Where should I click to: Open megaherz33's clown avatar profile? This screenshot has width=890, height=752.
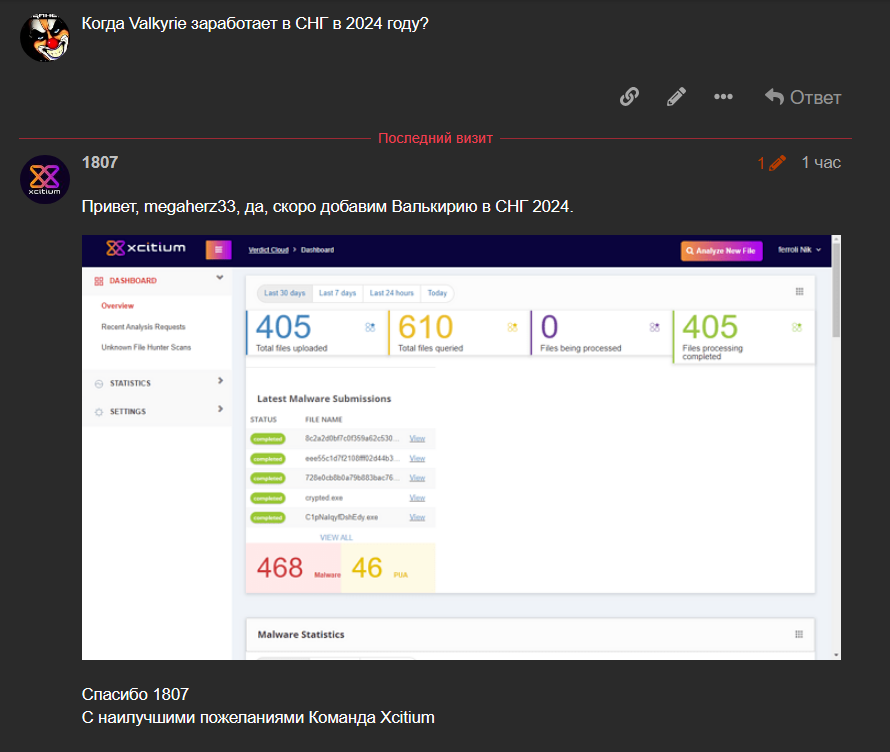44,37
